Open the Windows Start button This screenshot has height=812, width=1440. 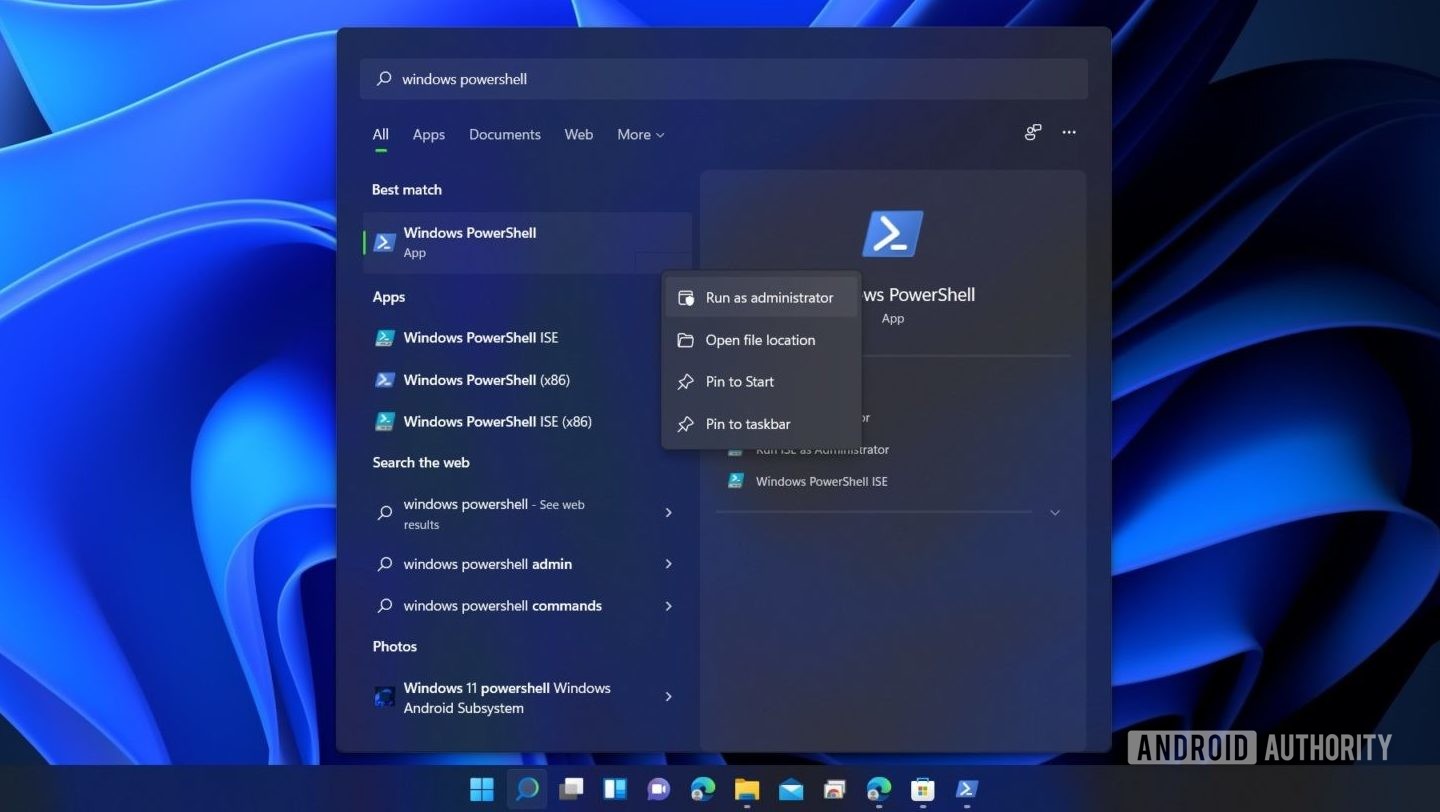(482, 789)
